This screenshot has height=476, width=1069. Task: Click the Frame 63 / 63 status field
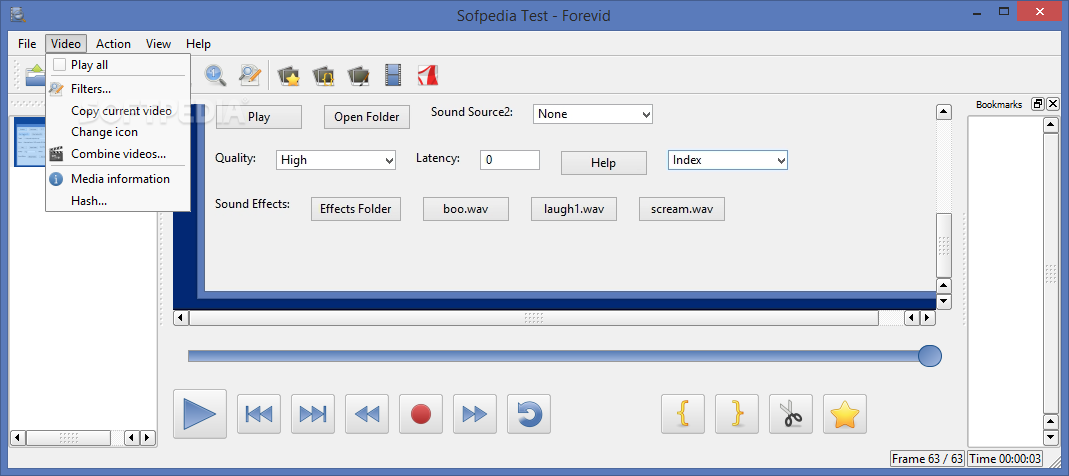pyautogui.click(x=928, y=459)
